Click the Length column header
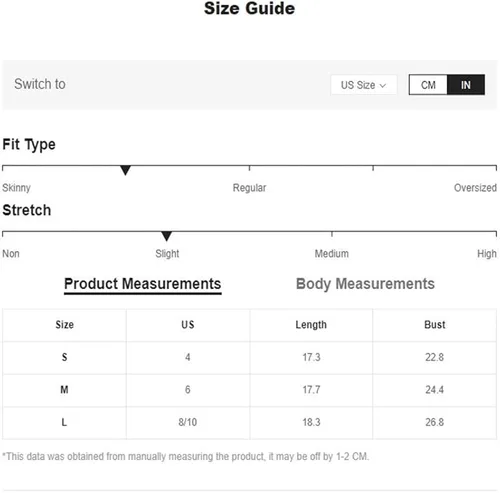This screenshot has height=493, width=500. pyautogui.click(x=311, y=325)
